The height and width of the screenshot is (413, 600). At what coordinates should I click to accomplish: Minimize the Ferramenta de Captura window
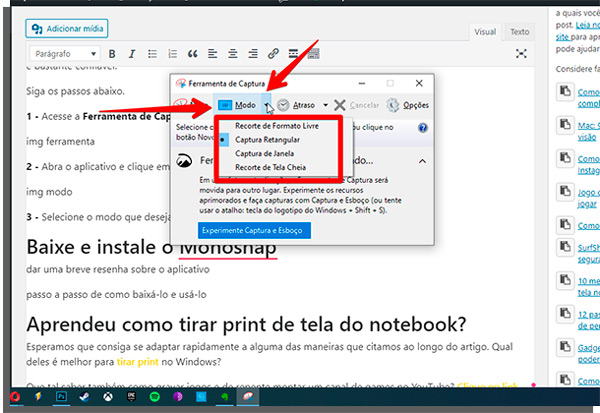[362, 83]
